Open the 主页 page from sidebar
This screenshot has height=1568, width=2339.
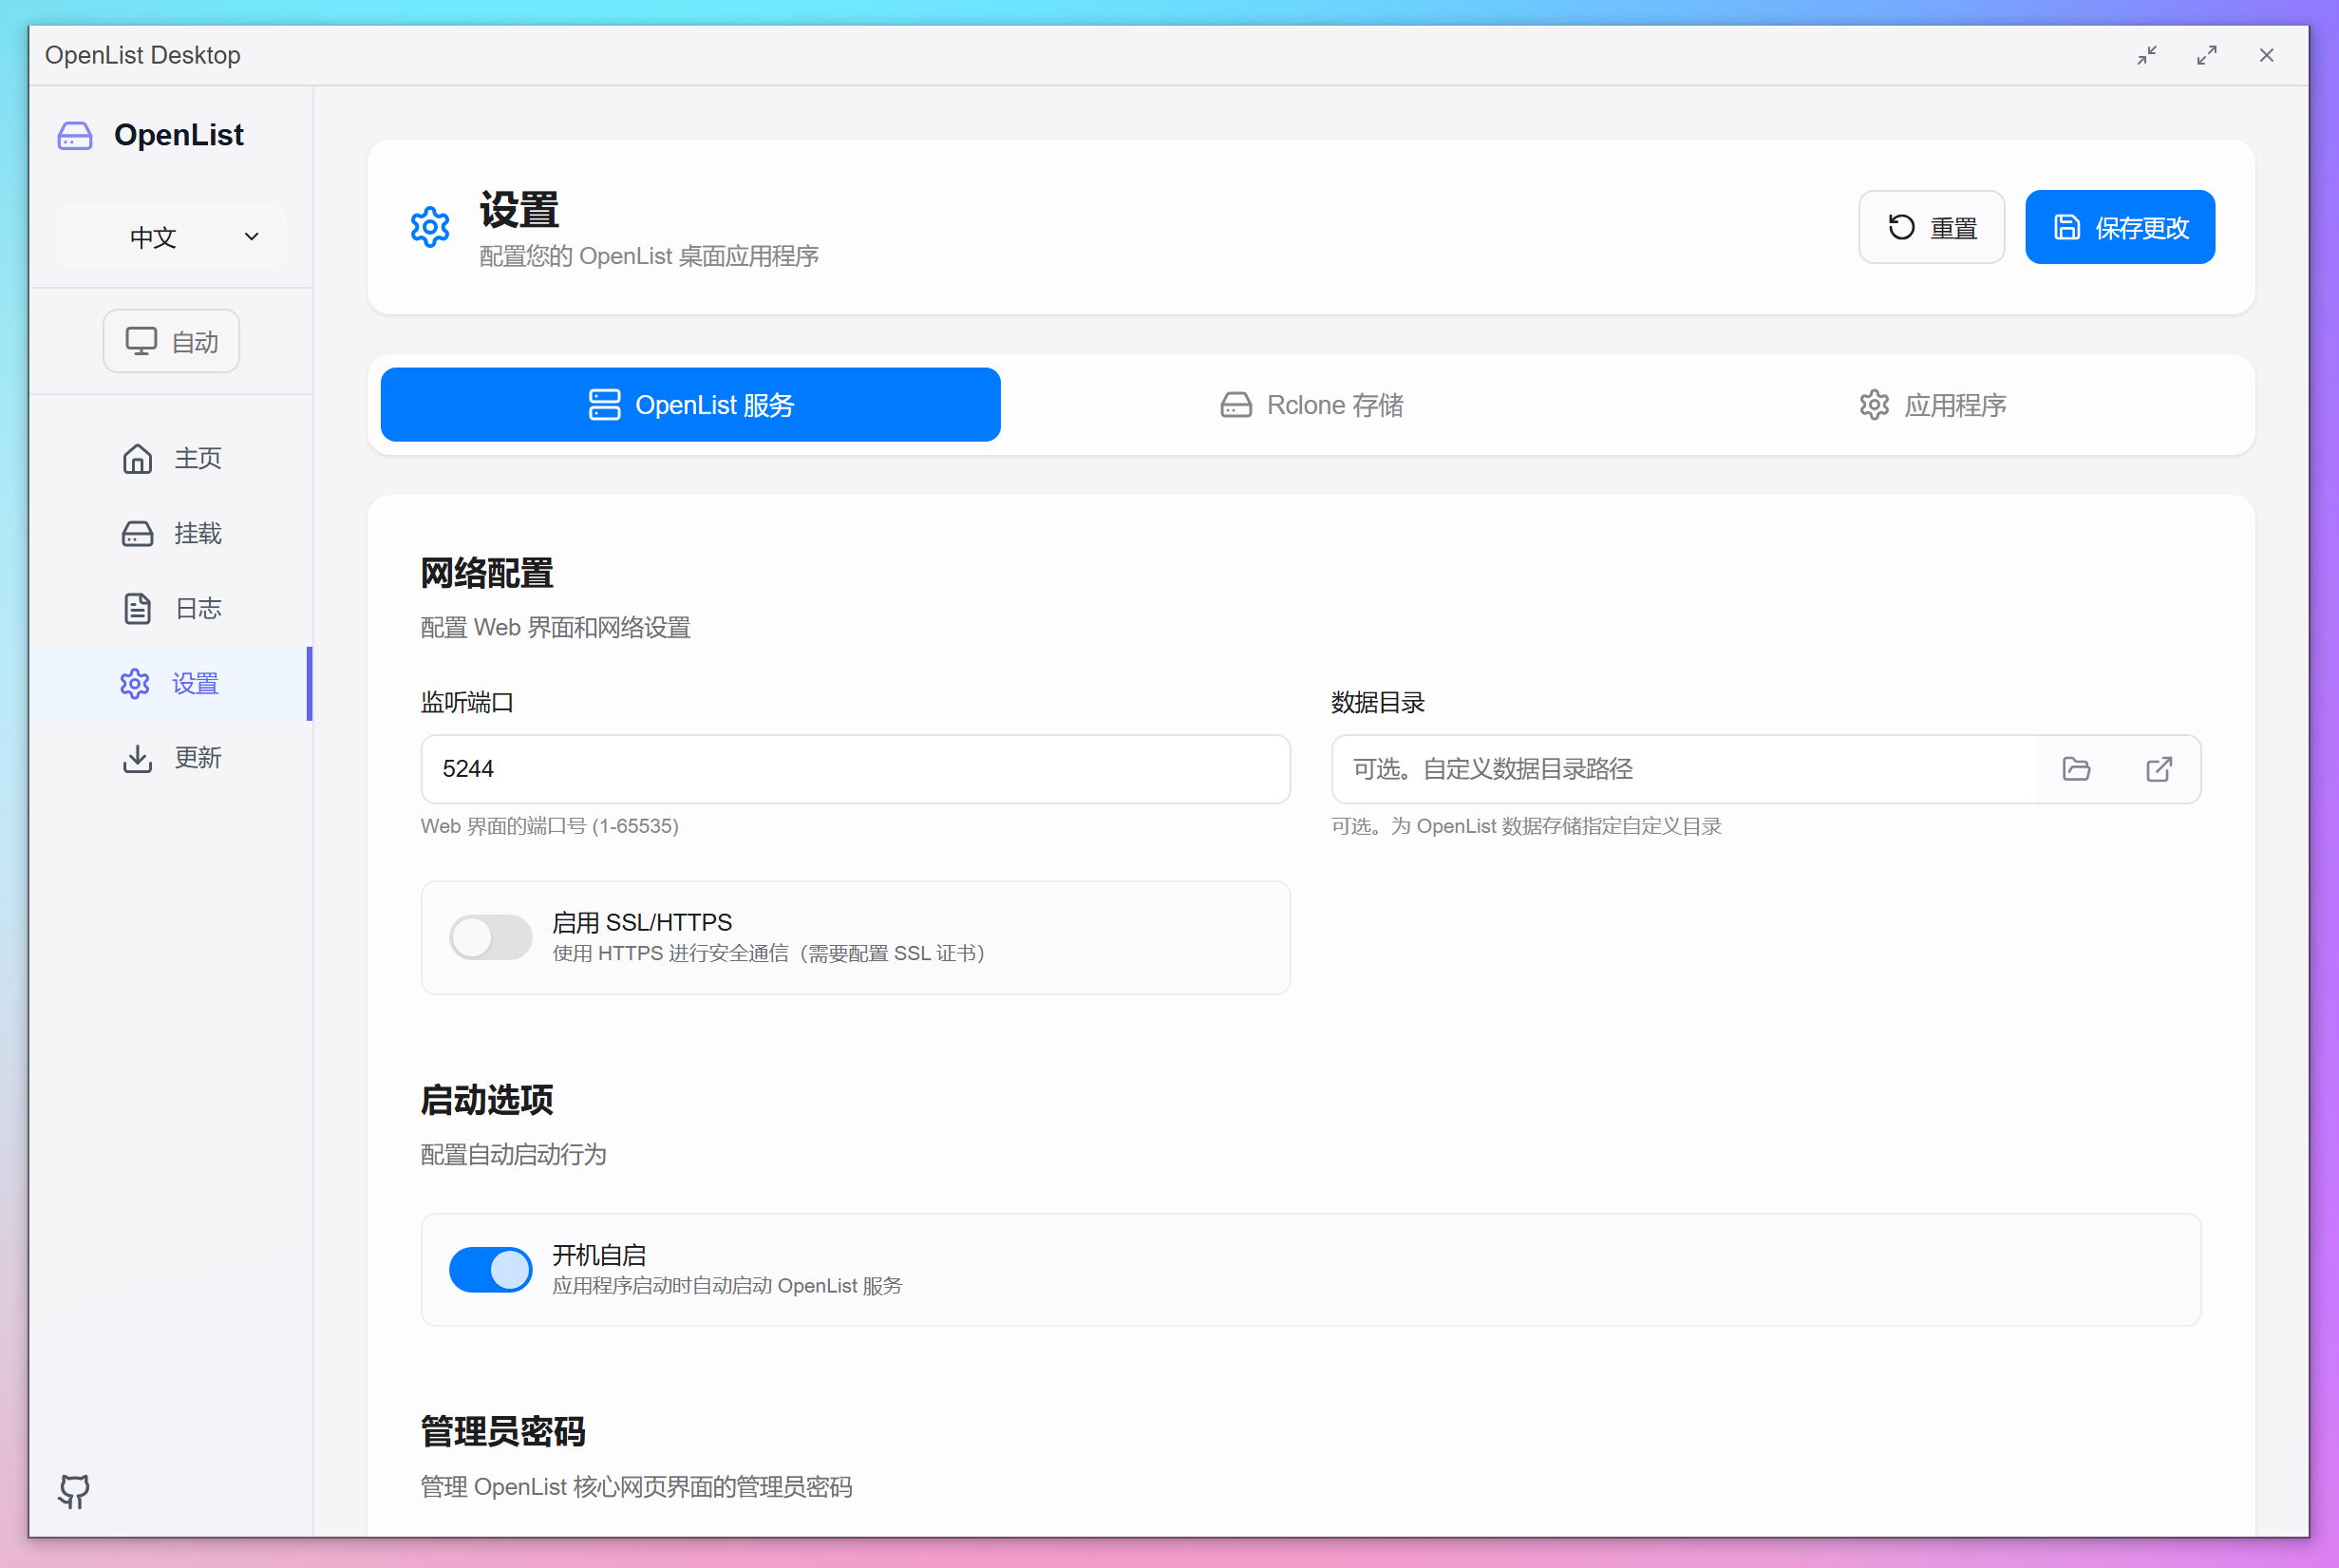coord(171,458)
